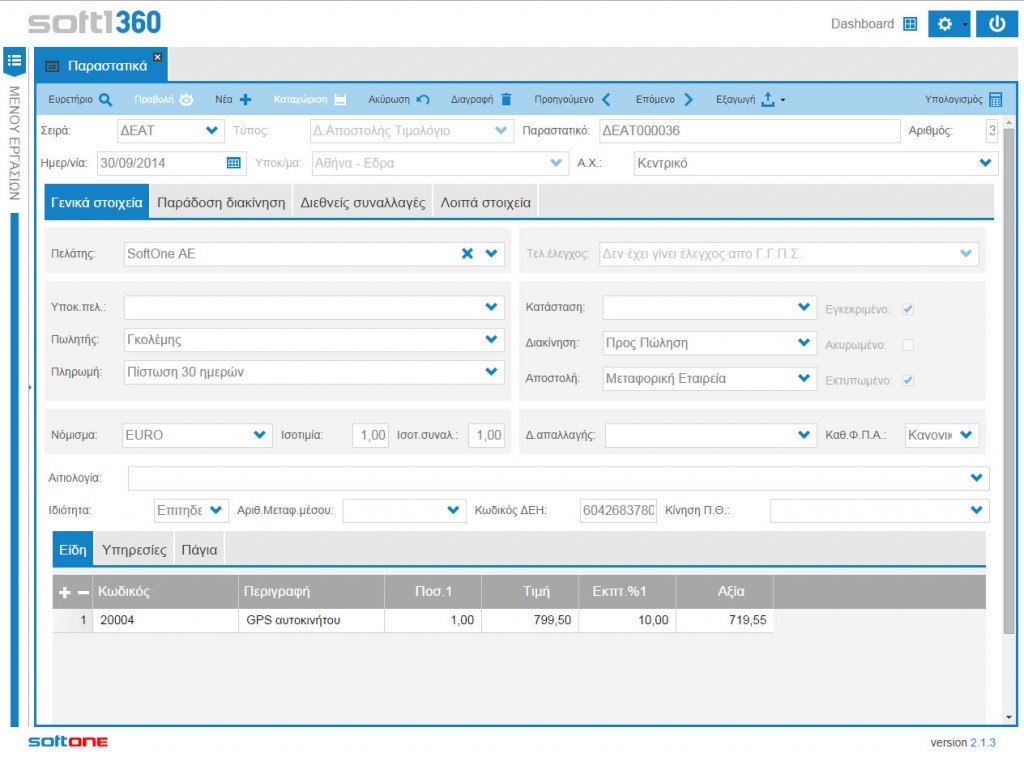Expand the Ιδιότητα dropdown
This screenshot has height=757, width=1024.
(216, 510)
